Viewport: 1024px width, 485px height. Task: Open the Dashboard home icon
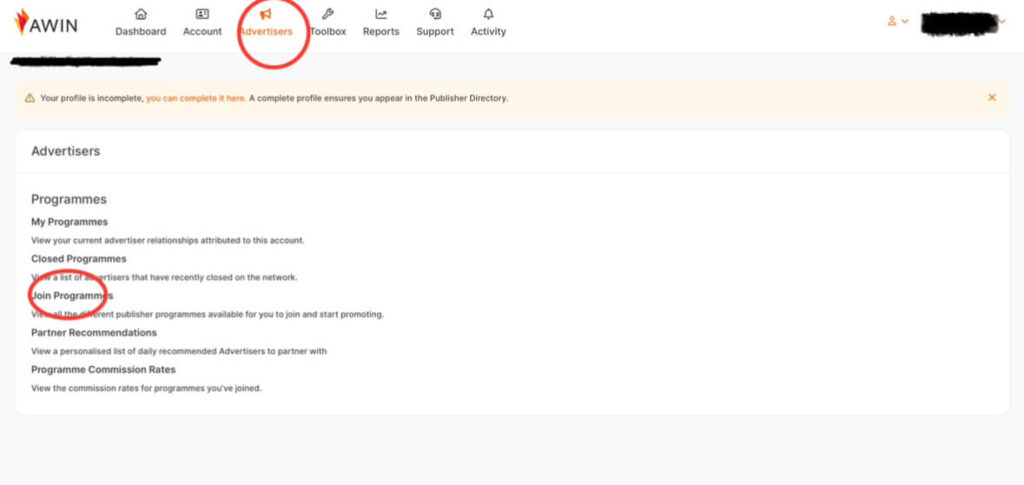(140, 14)
